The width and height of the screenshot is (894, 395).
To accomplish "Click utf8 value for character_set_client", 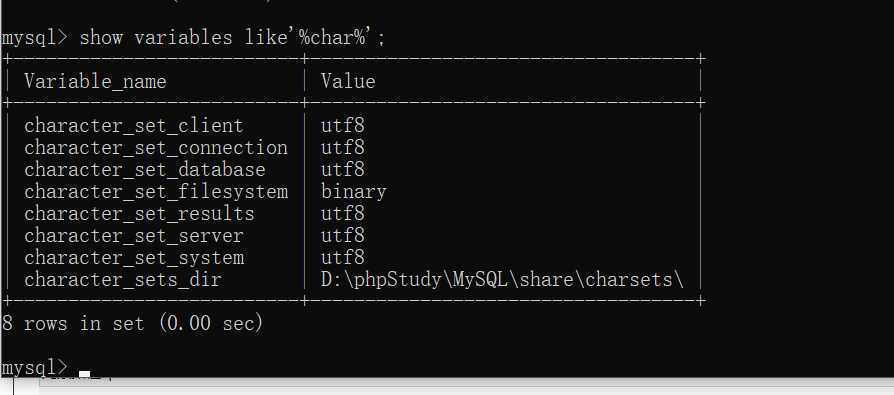I will [342, 125].
